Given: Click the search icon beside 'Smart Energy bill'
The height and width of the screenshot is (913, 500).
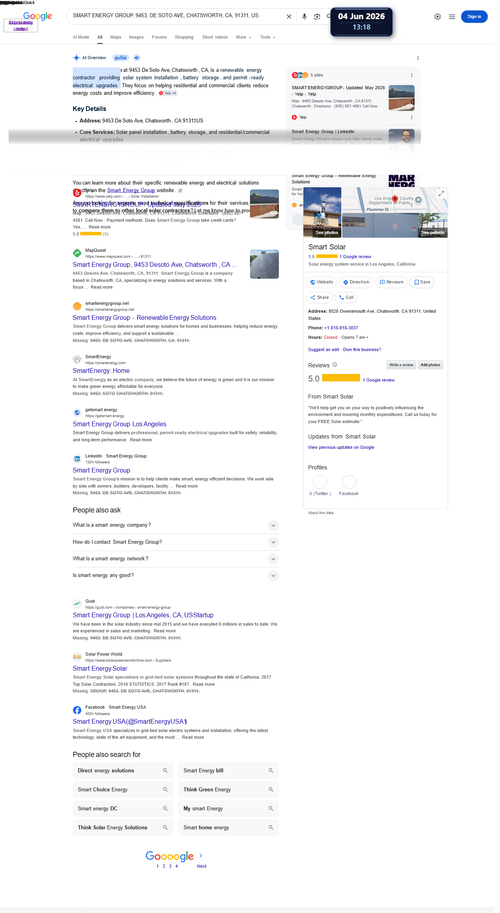Looking at the screenshot, I should click(x=271, y=770).
